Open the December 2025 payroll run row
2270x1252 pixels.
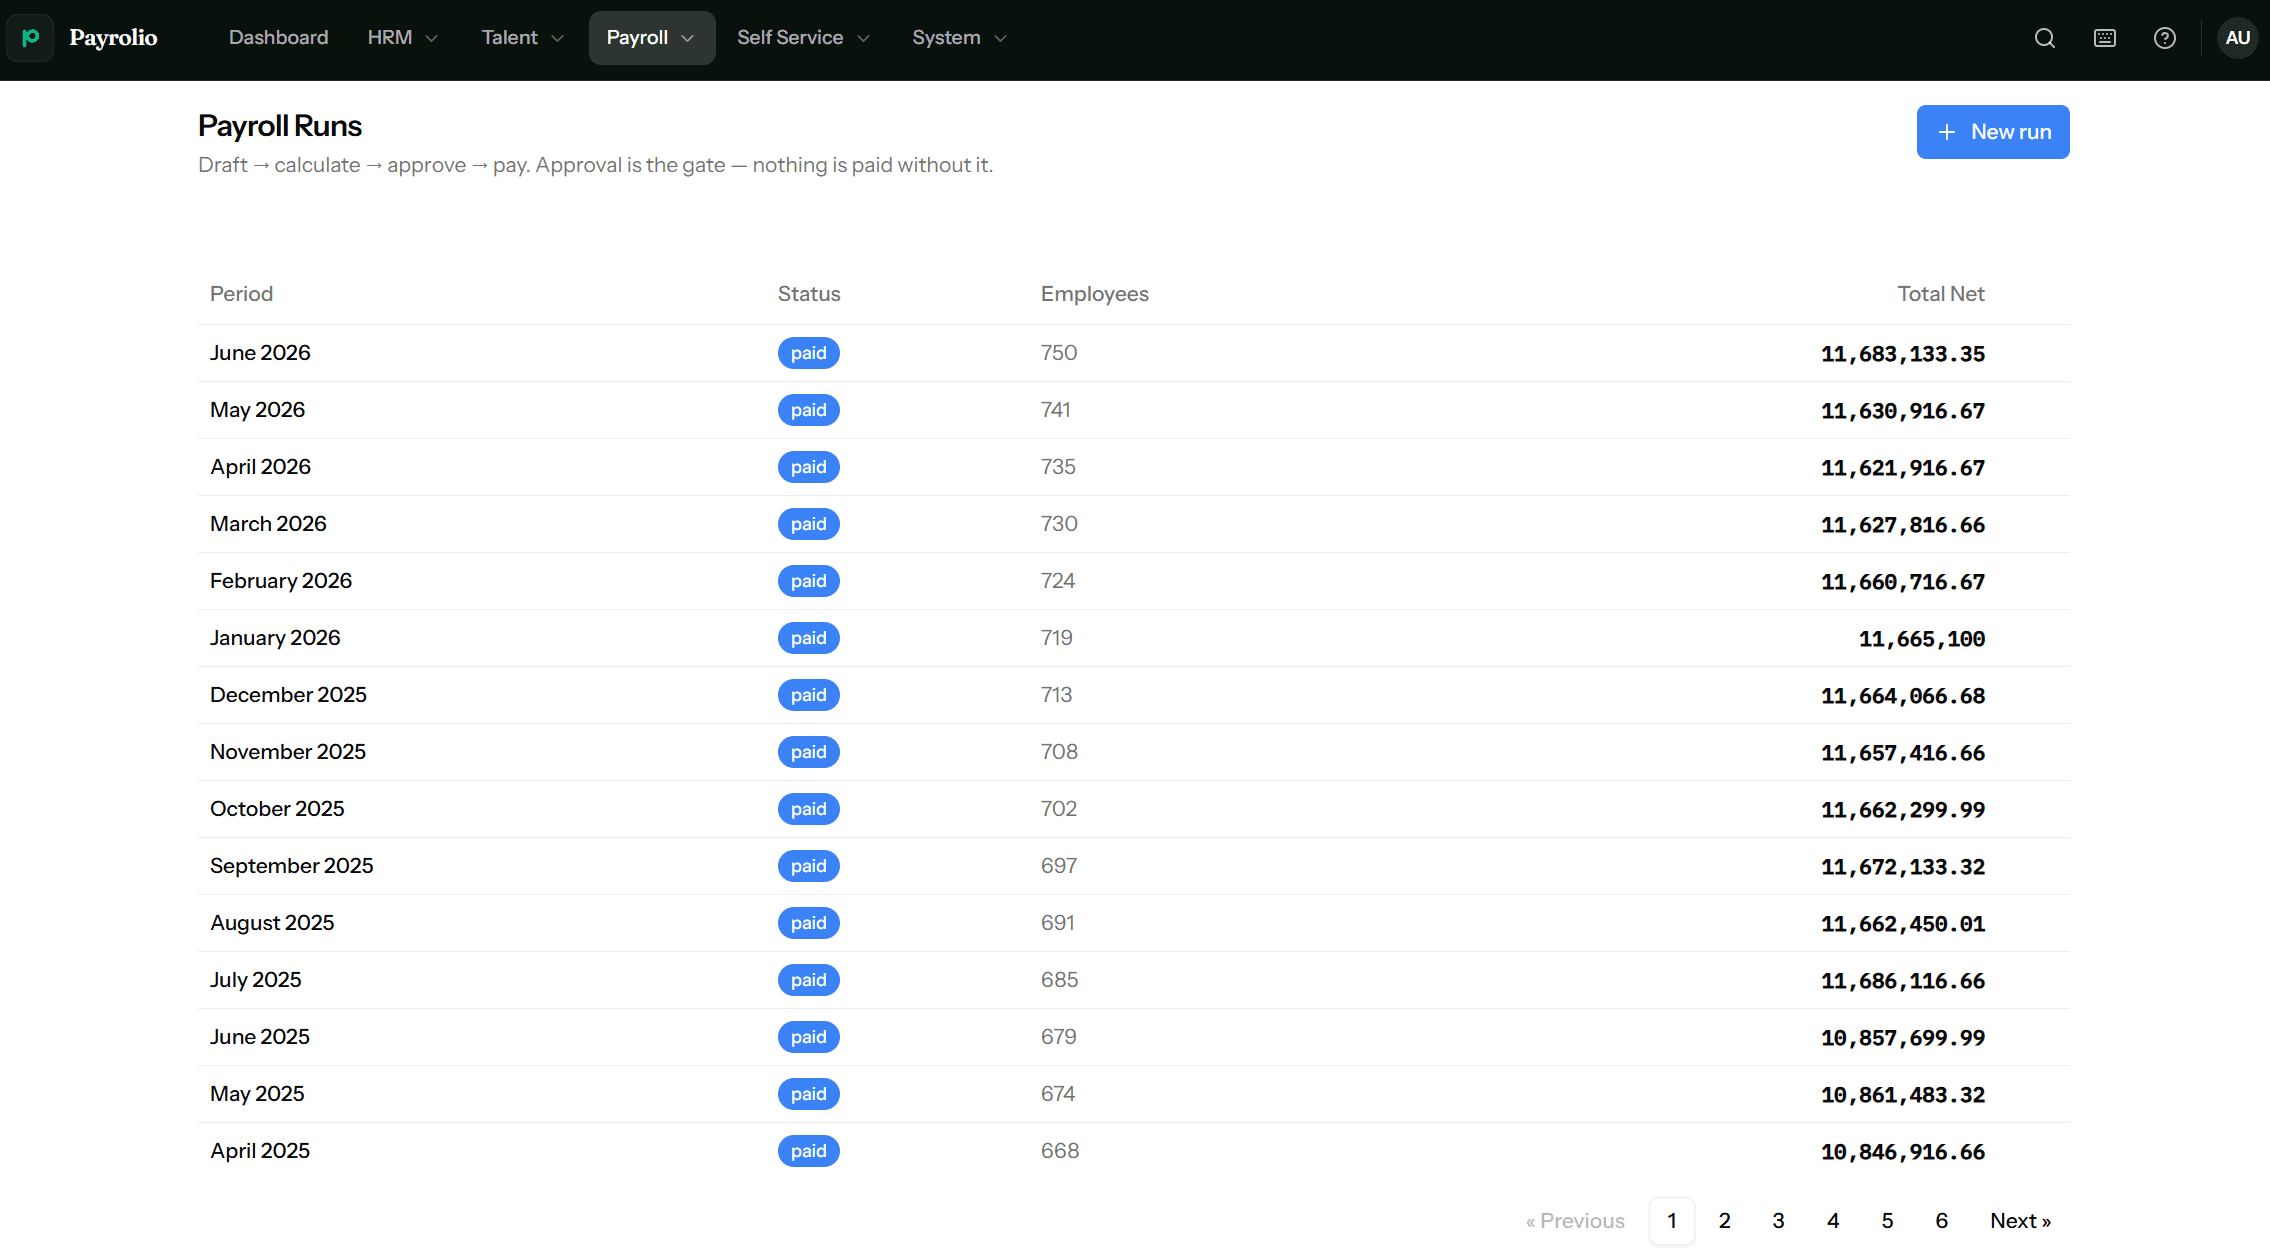click(1134, 695)
